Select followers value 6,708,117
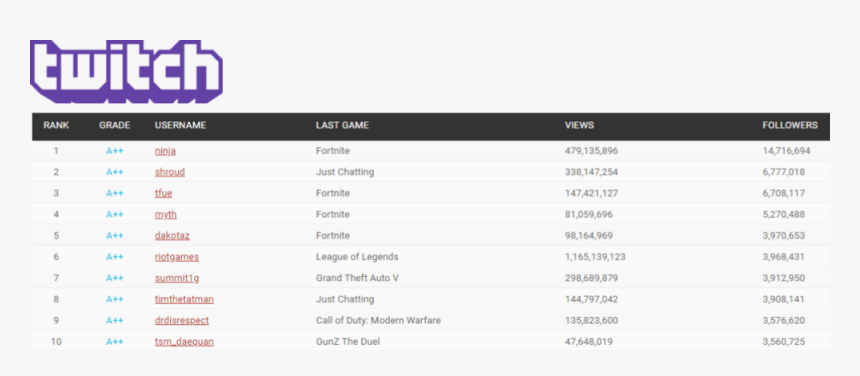Image resolution: width=860 pixels, height=376 pixels. pos(784,193)
